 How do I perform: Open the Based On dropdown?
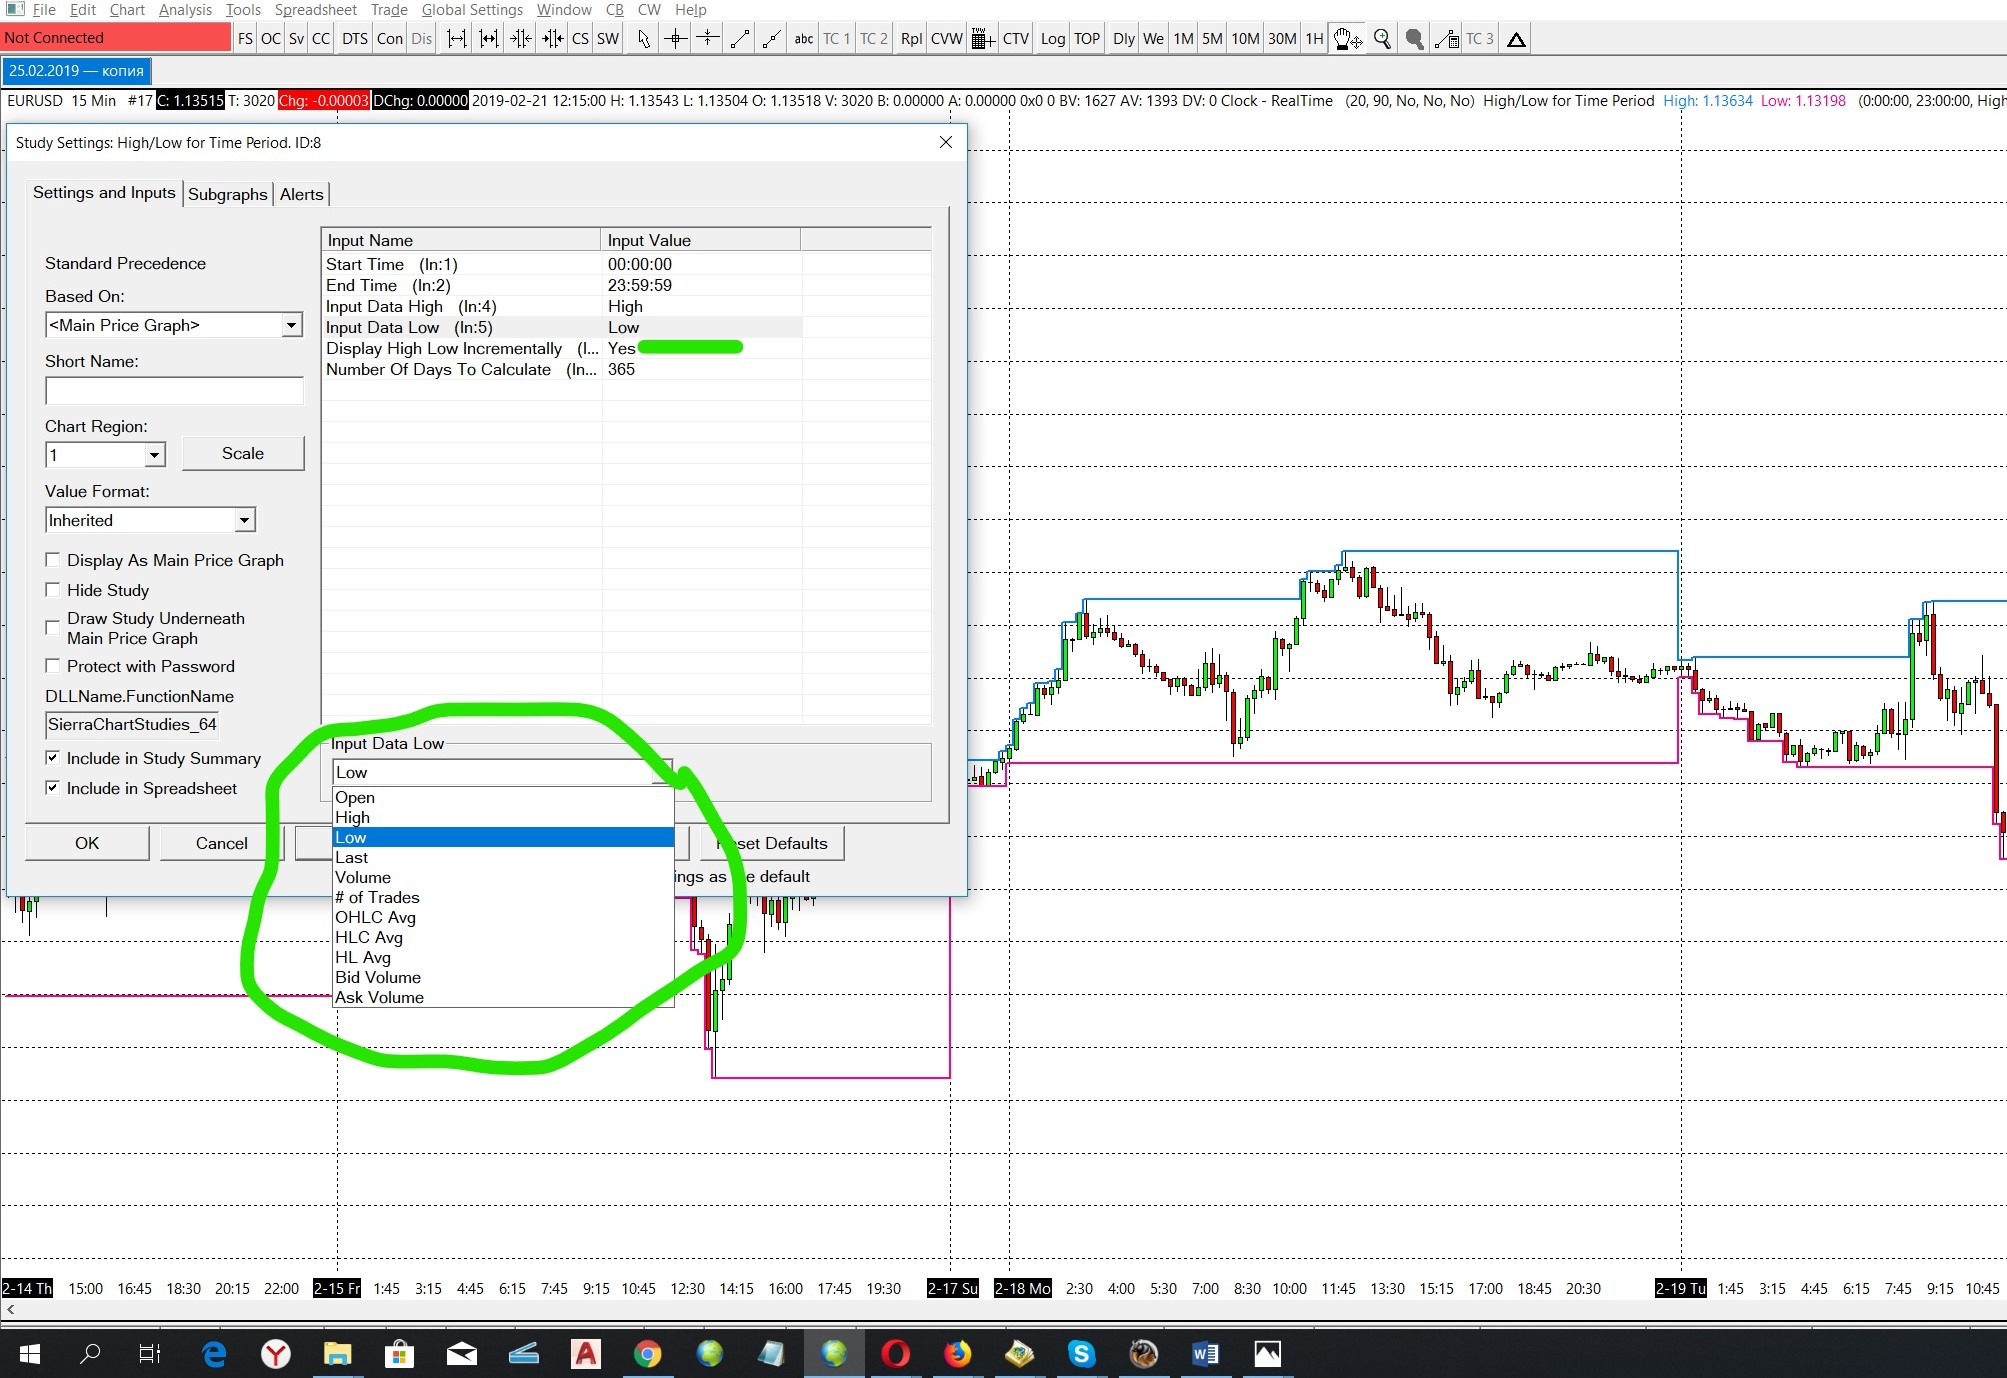[290, 325]
